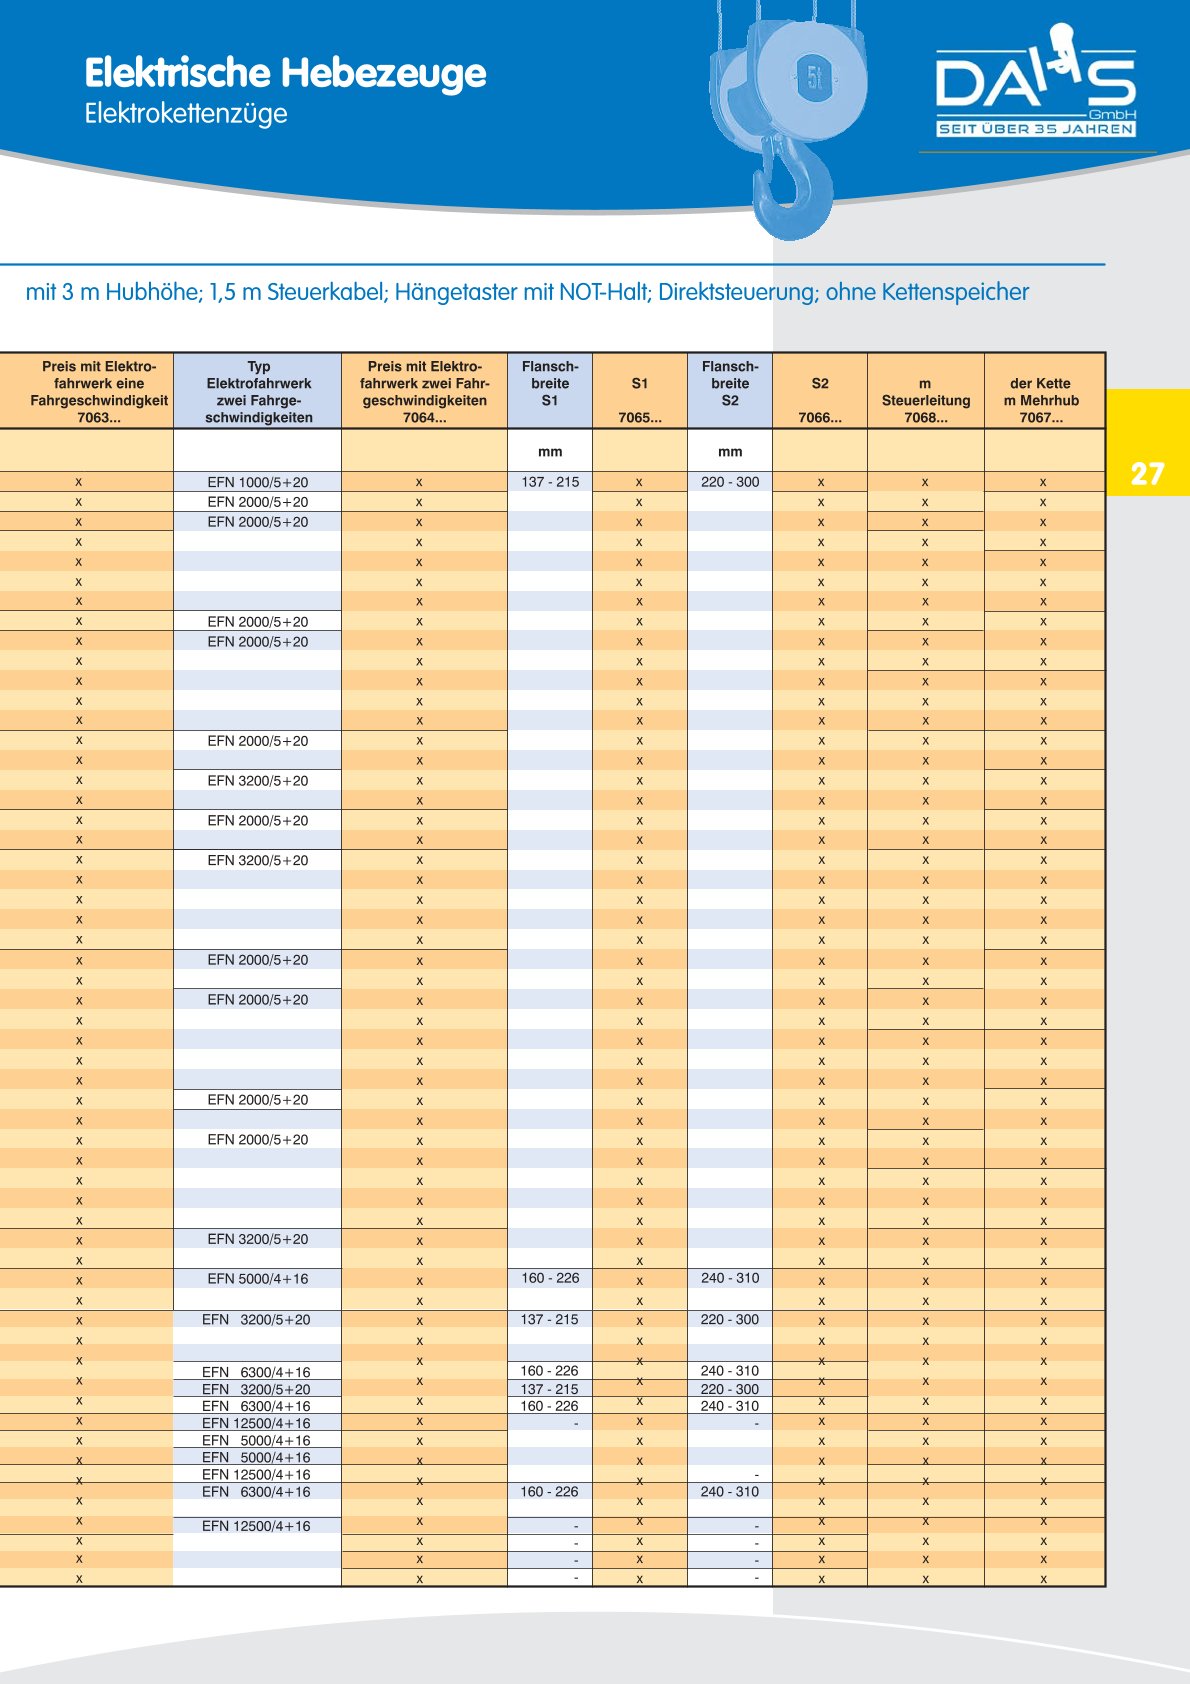This screenshot has width=1190, height=1684.
Task: Click the 'm Steuerleitung 7068...' column header
Action: 926,400
